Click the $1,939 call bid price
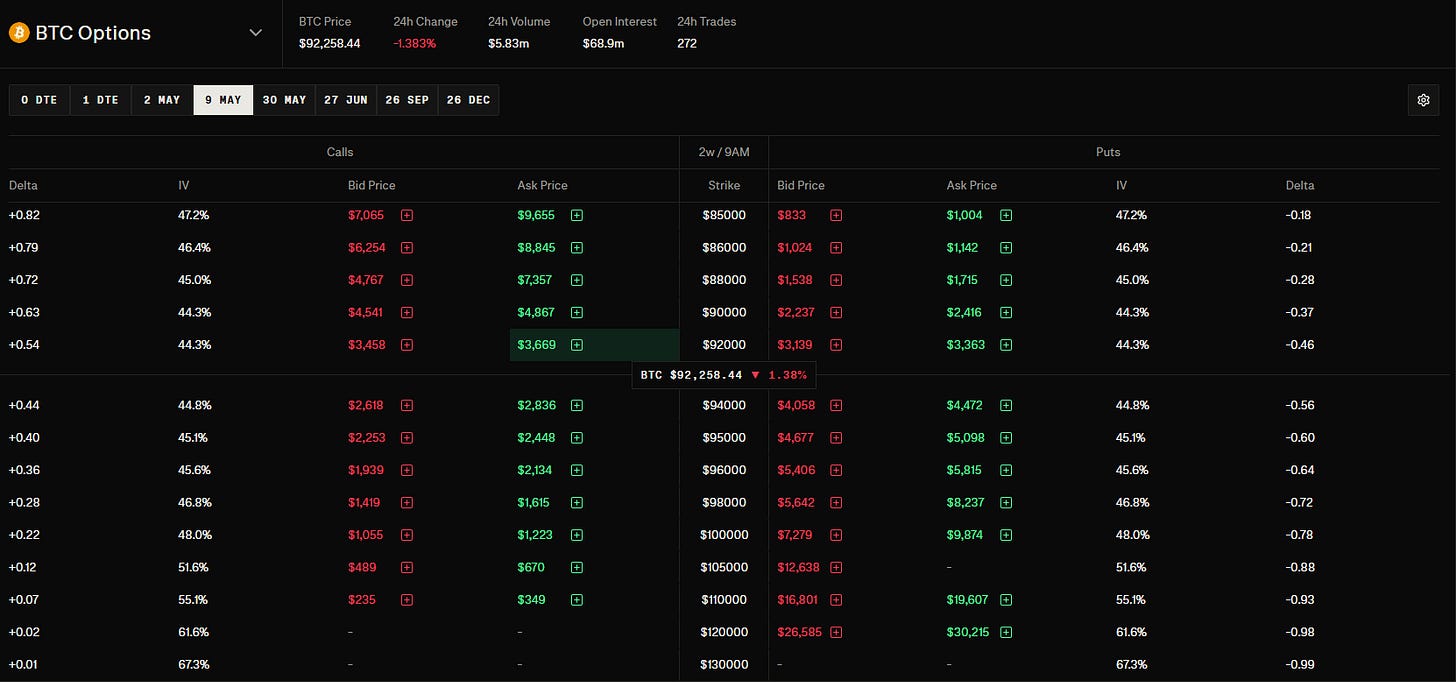 point(366,470)
